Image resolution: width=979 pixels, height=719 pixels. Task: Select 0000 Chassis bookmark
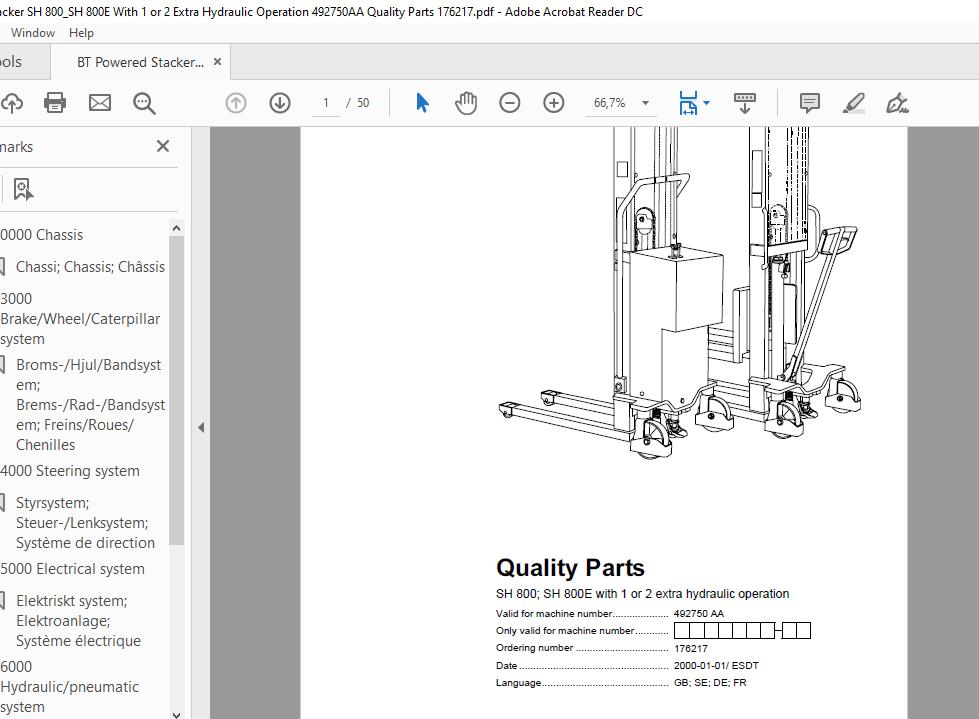click(x=42, y=235)
